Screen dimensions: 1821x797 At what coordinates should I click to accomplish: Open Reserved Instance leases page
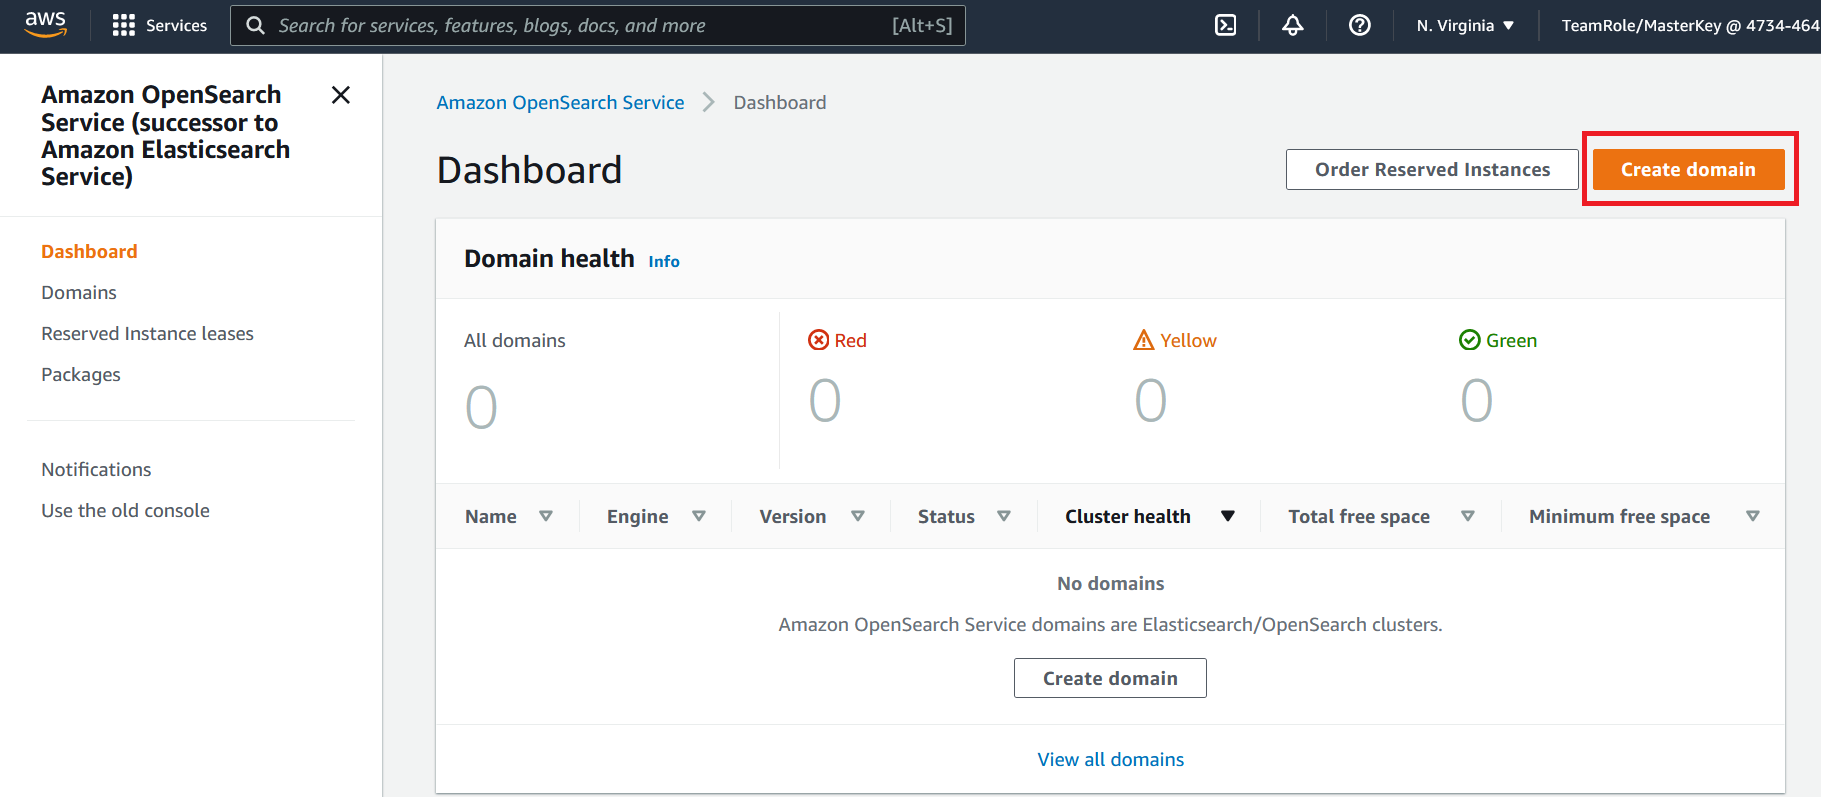pyautogui.click(x=147, y=334)
